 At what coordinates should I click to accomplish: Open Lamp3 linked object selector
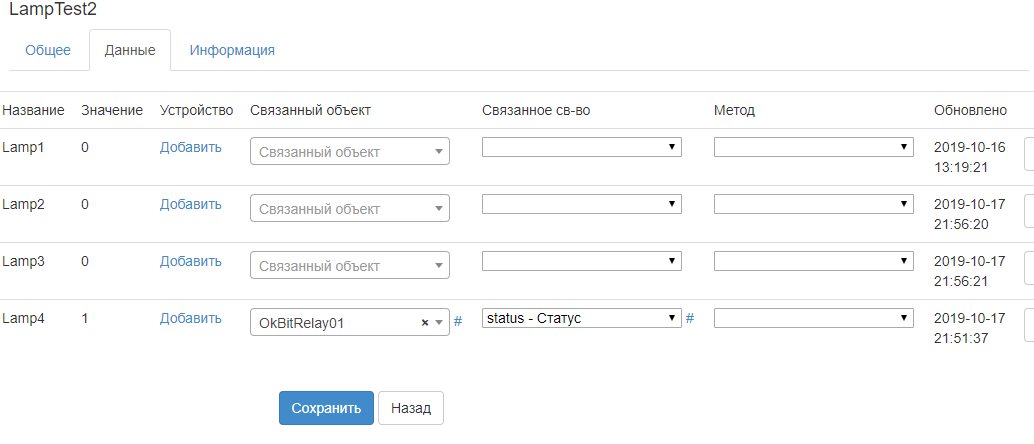tap(349, 266)
